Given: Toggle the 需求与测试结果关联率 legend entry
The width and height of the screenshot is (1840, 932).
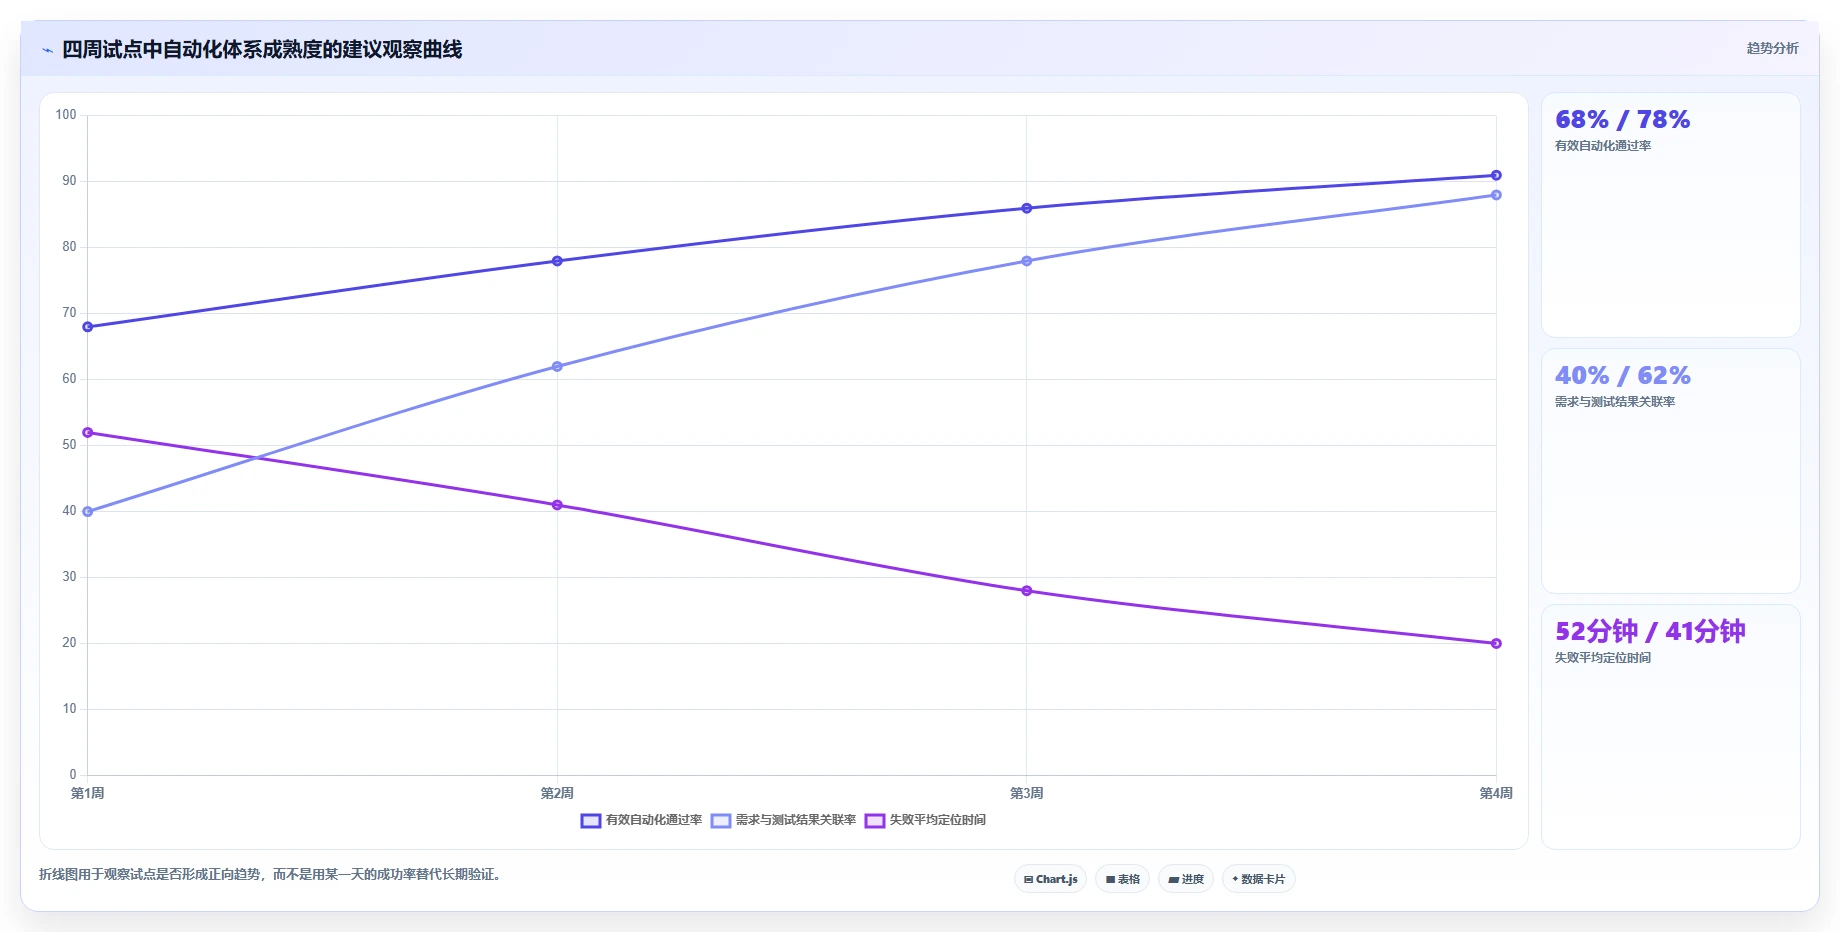Looking at the screenshot, I should [x=783, y=820].
